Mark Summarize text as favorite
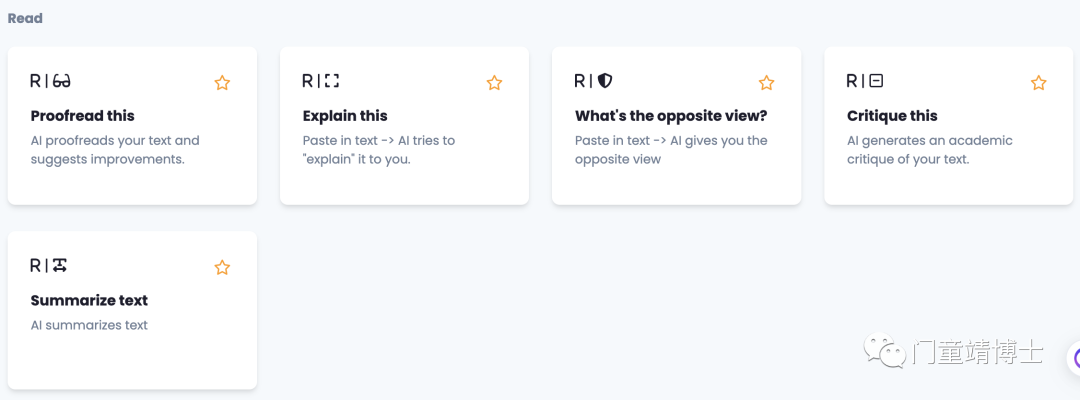The width and height of the screenshot is (1080, 400). (222, 267)
